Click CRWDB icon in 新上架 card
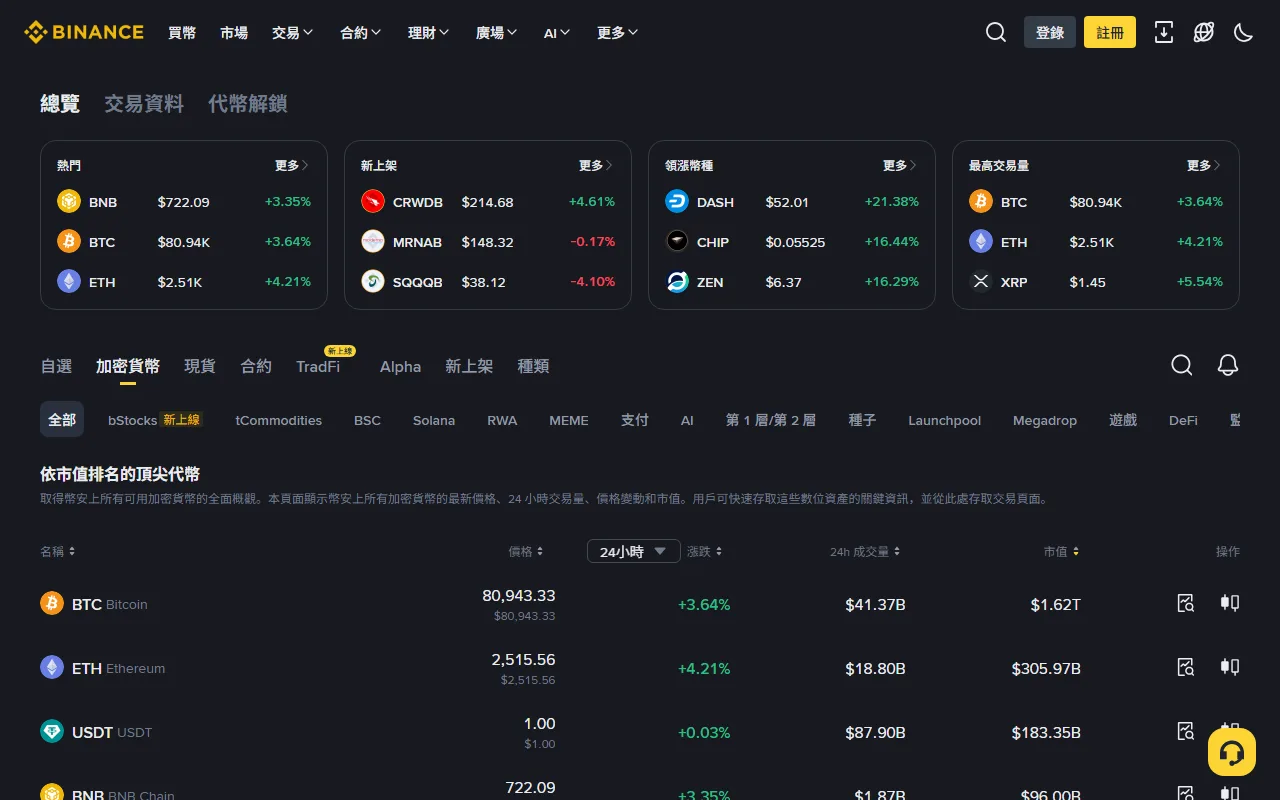The width and height of the screenshot is (1280, 800). 373,201
